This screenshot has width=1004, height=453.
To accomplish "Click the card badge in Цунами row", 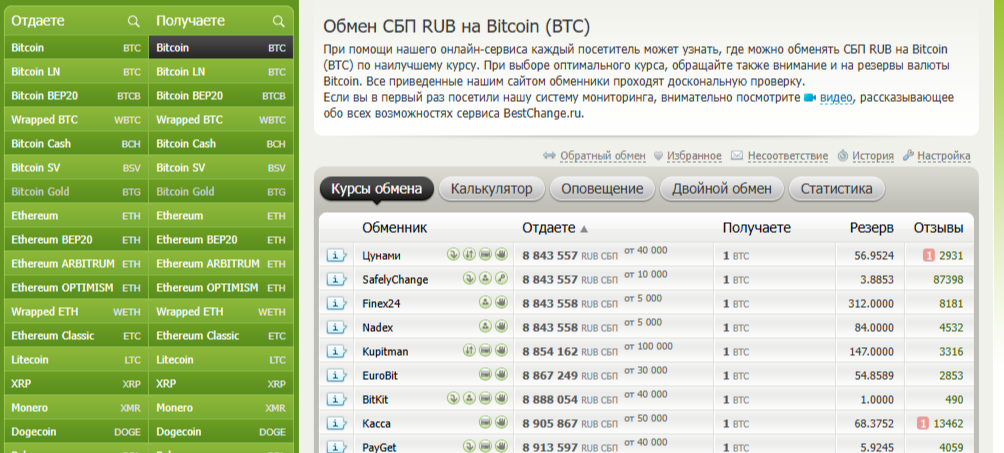I will pos(485,254).
